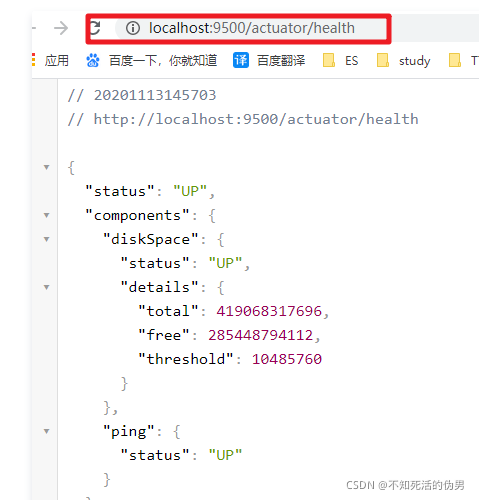Click the "diskSpace" key

(151, 239)
